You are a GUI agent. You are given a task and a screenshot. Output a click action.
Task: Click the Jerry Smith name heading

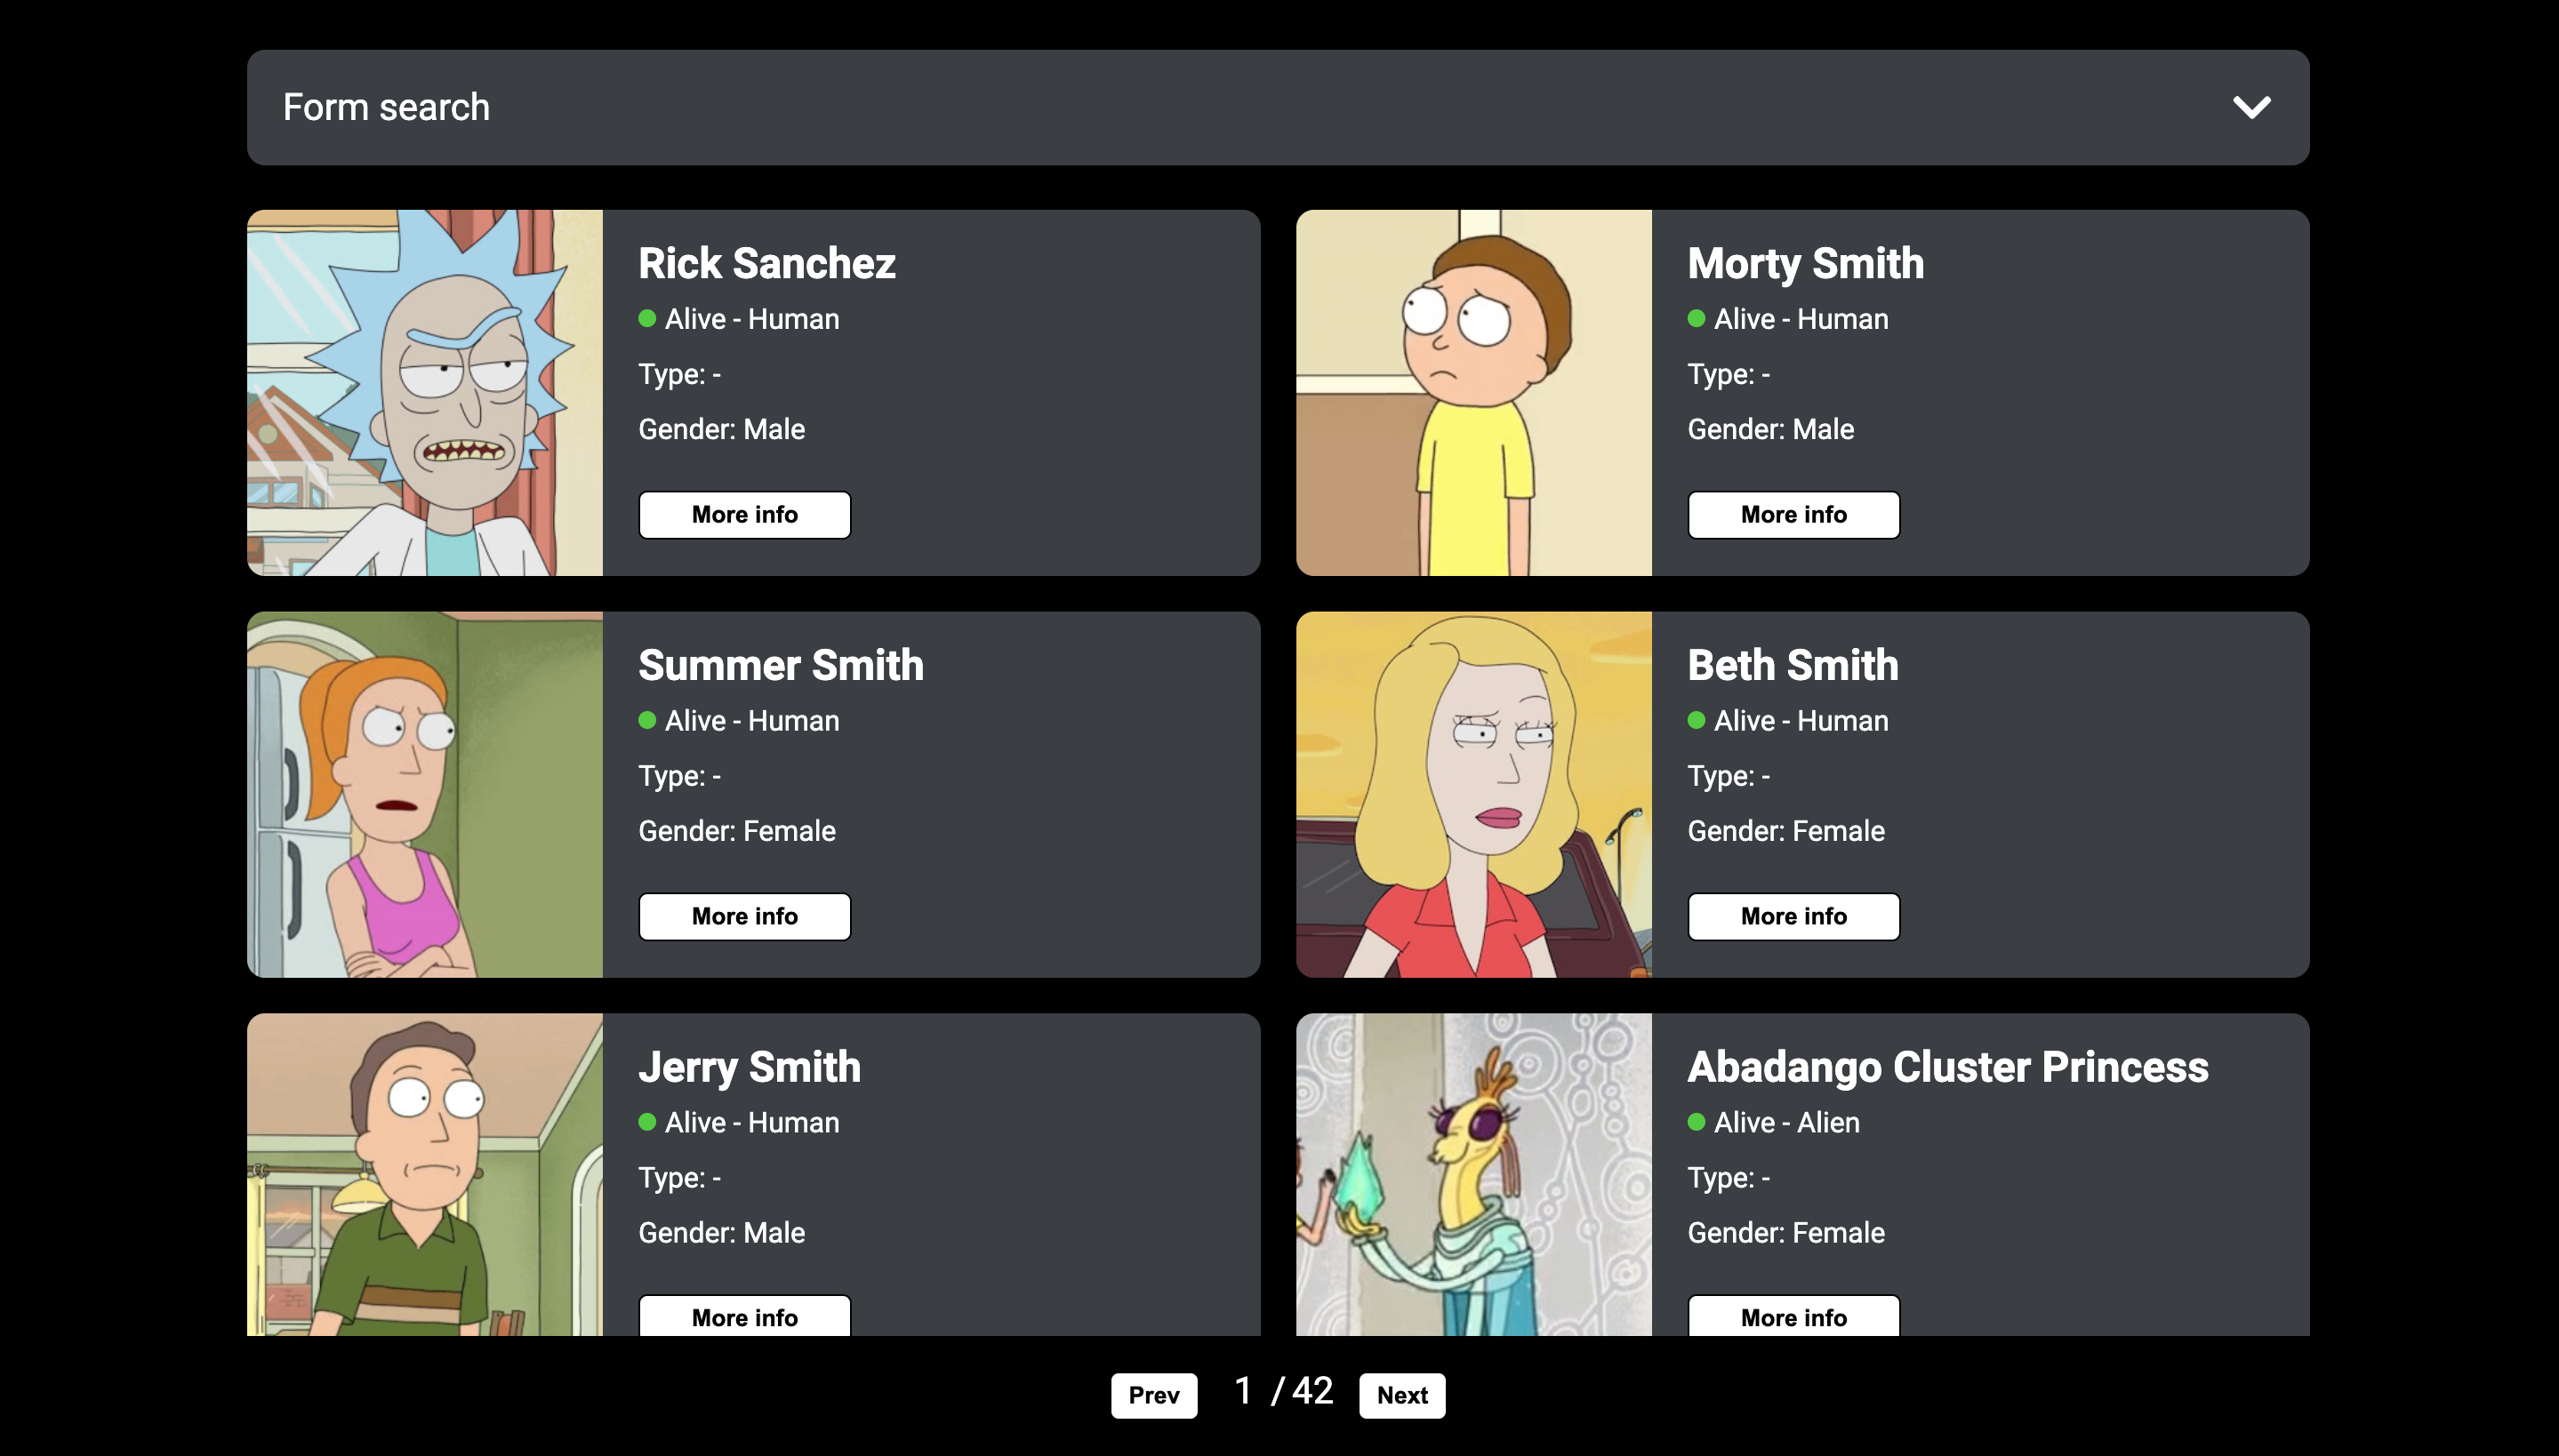tap(750, 1068)
